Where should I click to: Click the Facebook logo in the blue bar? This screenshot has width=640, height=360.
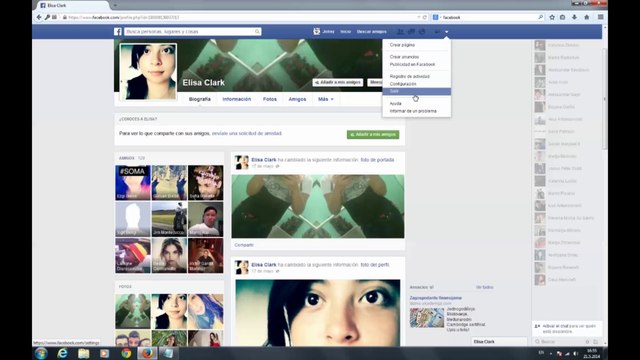pos(118,31)
